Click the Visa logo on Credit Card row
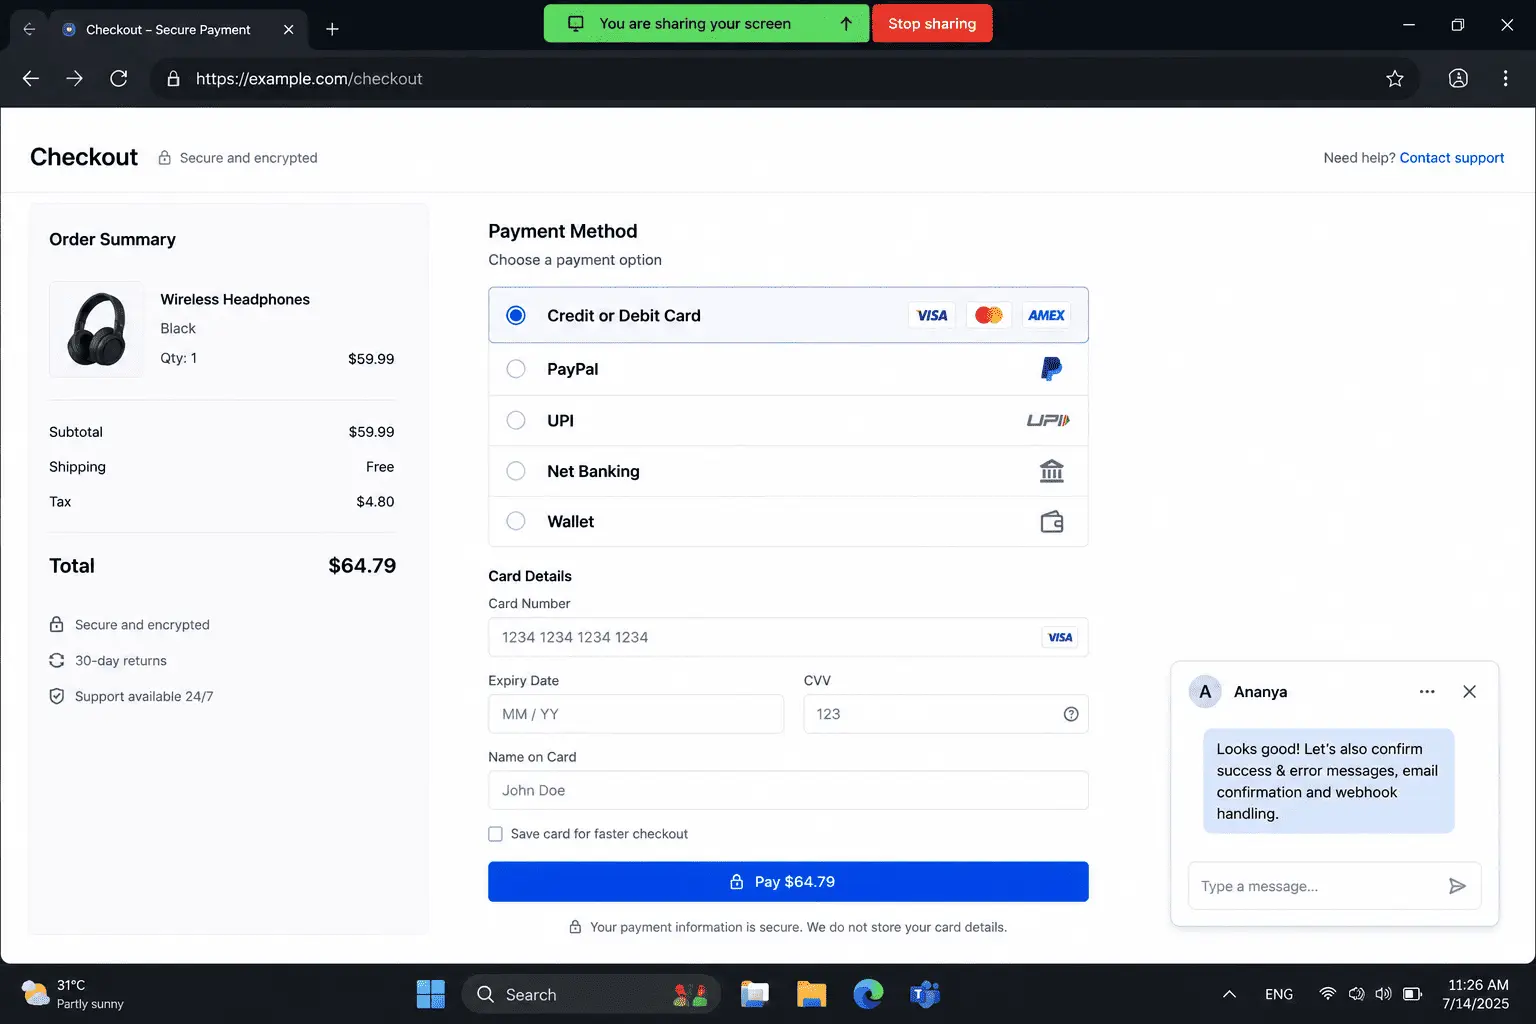 pos(932,315)
